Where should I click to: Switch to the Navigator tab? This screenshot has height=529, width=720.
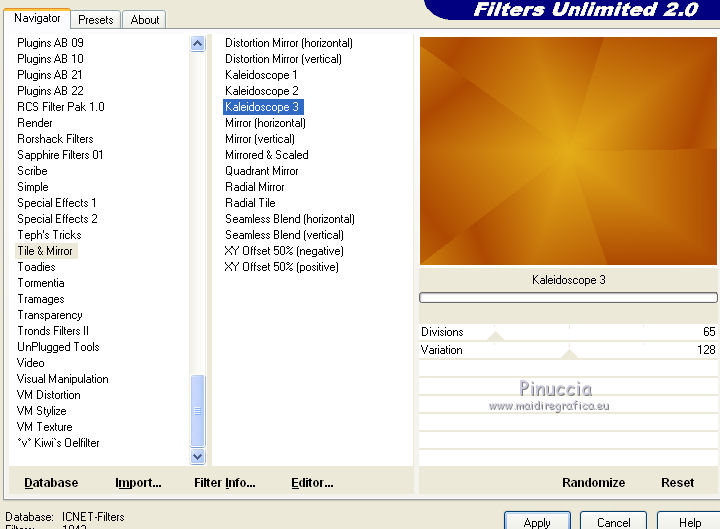coord(37,18)
